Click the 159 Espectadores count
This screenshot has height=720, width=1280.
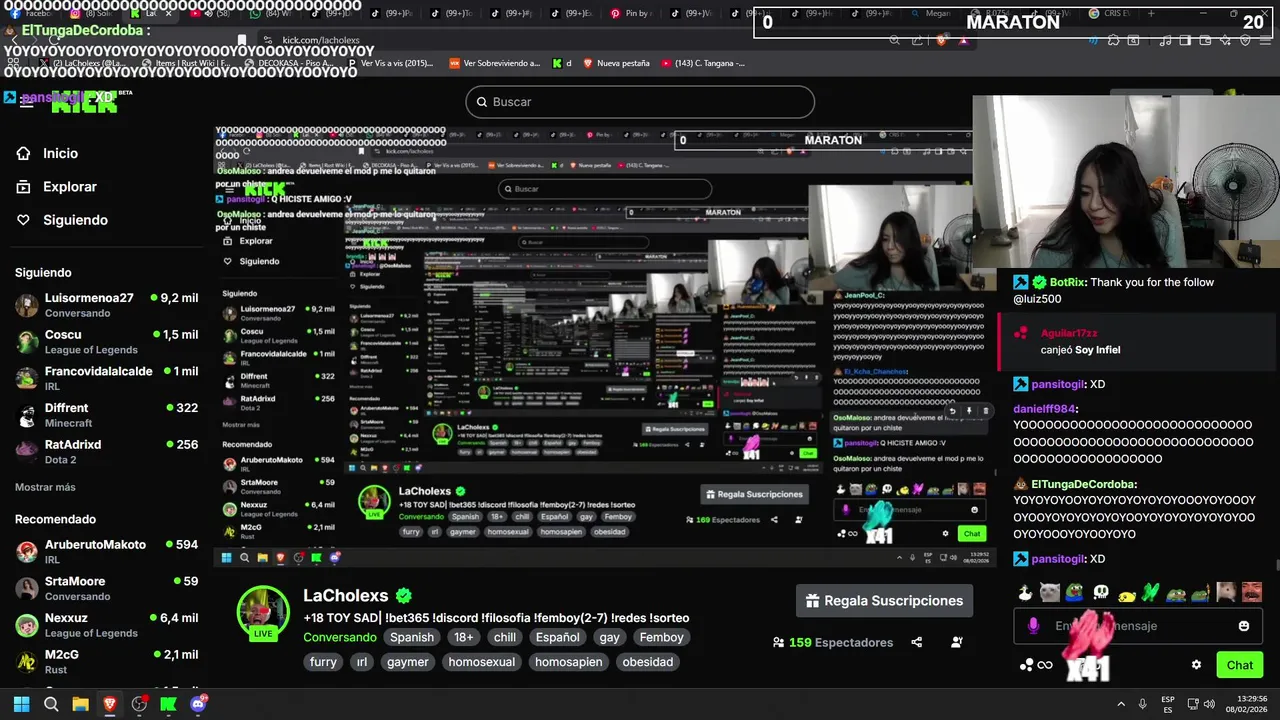tap(833, 642)
